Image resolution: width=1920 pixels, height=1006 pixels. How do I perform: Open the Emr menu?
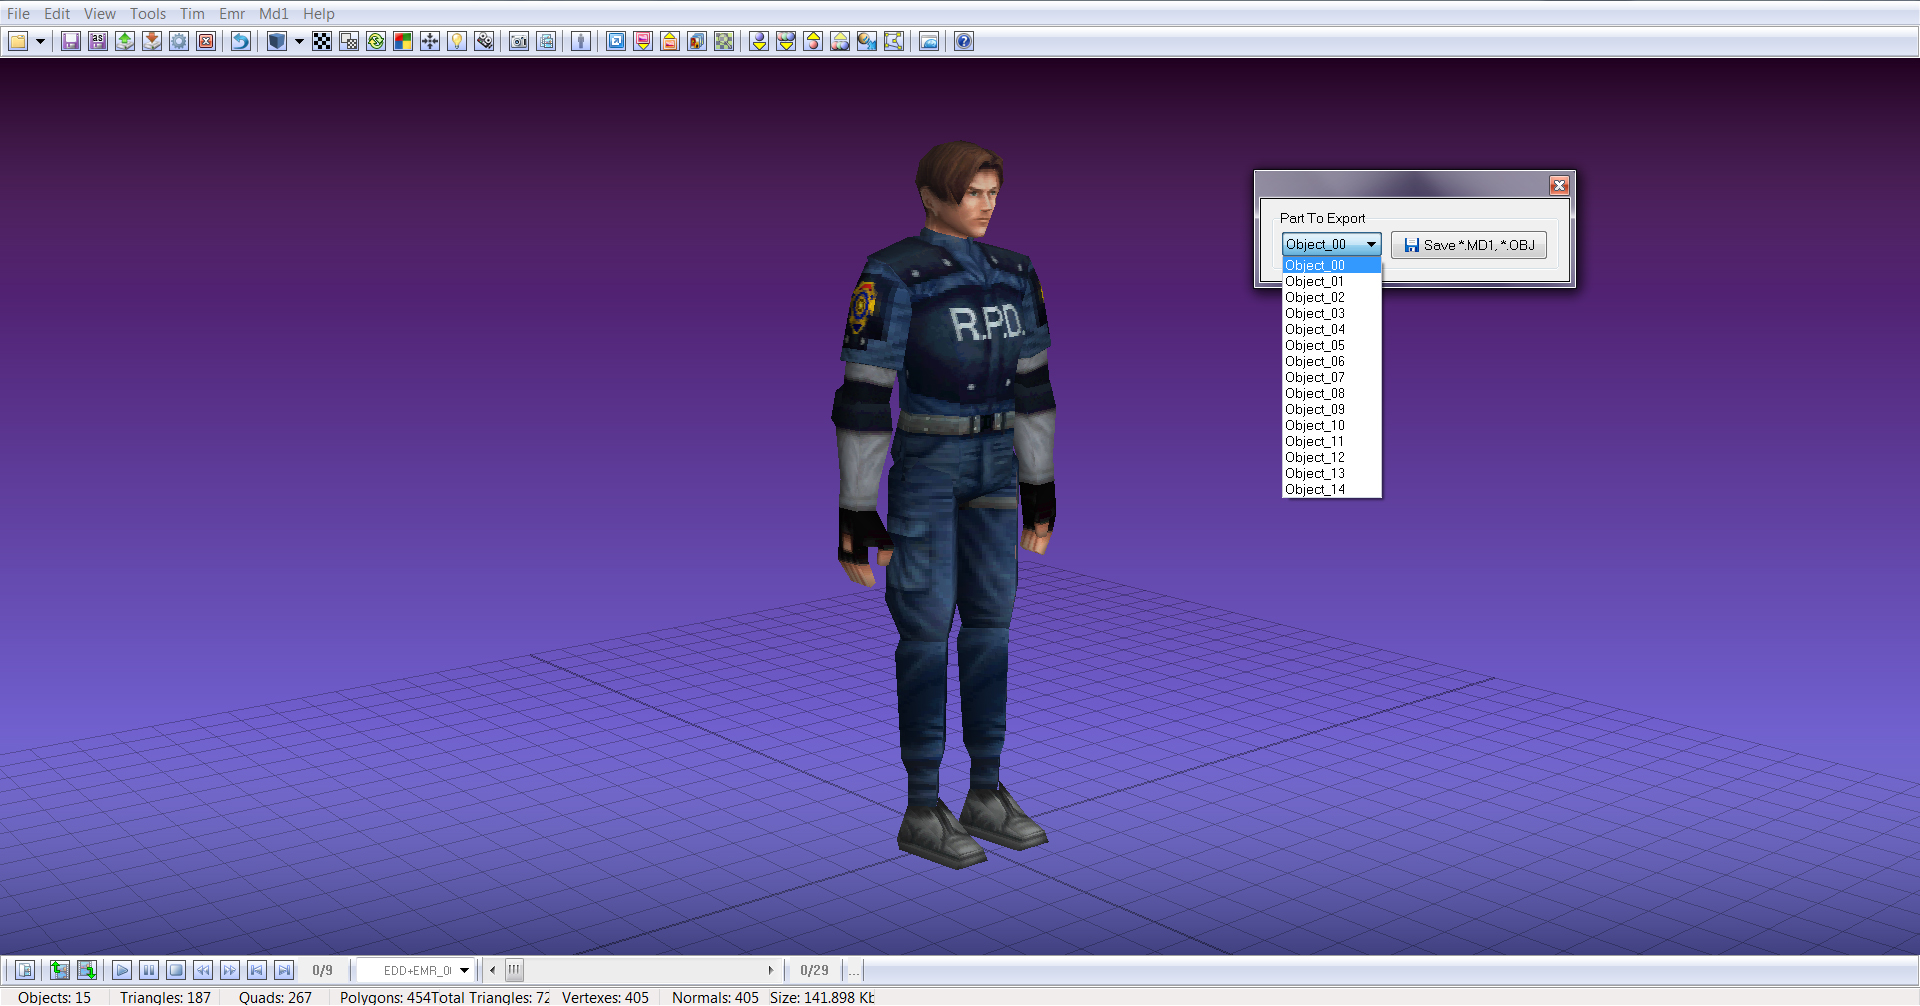pyautogui.click(x=232, y=13)
